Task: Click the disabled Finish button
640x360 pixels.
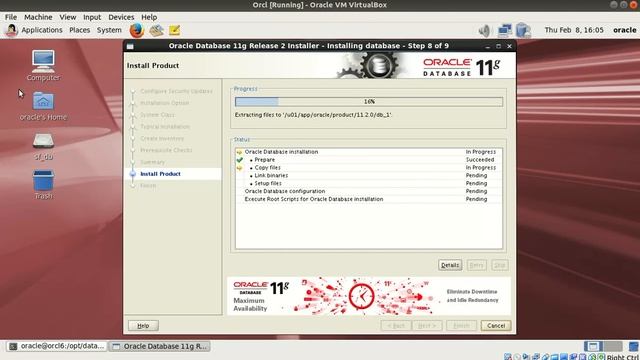Action: point(461,326)
